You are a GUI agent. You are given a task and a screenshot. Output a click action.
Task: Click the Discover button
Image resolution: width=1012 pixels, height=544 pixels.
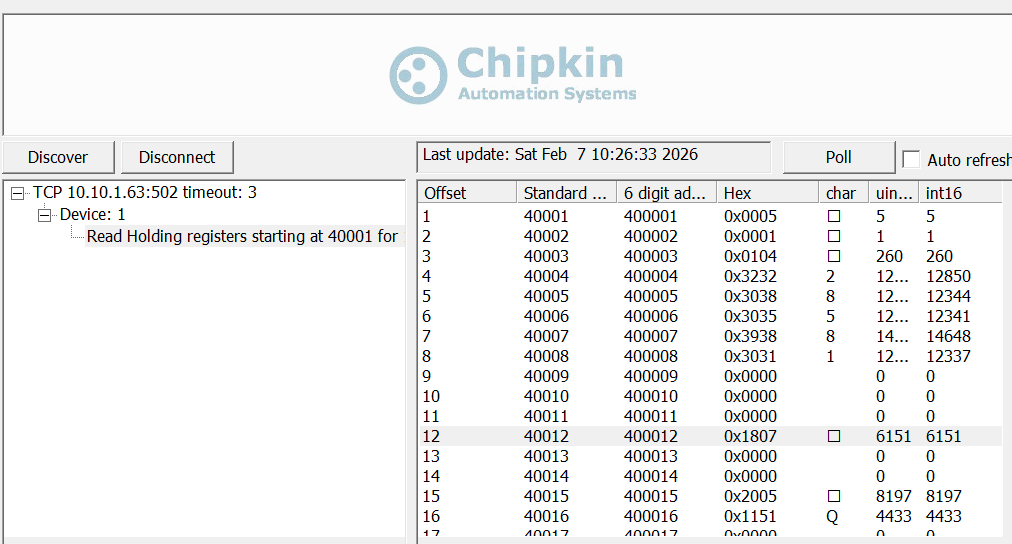click(x=58, y=157)
